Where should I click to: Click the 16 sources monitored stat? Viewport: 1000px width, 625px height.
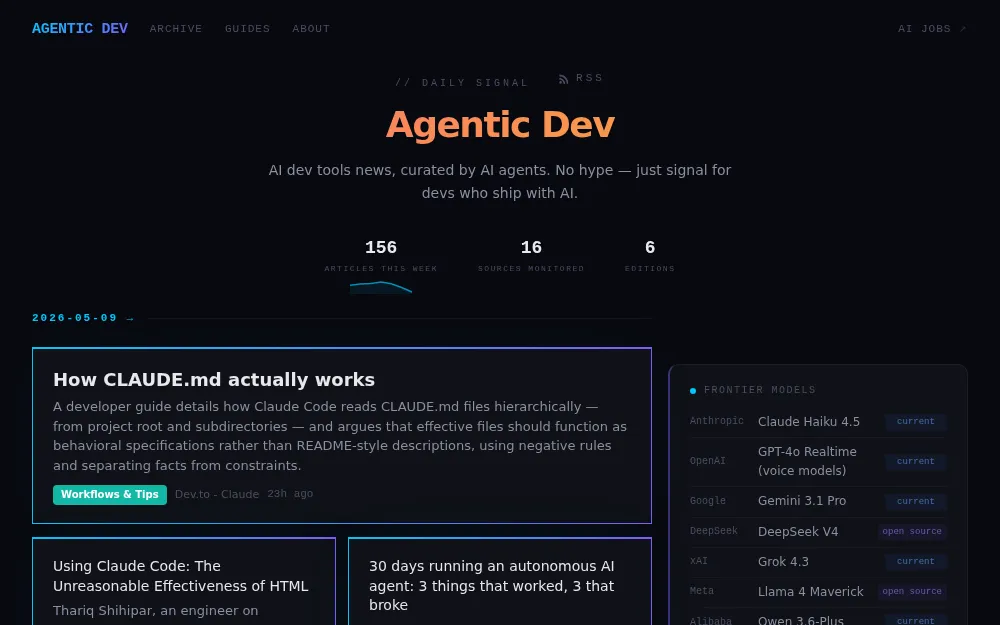click(531, 255)
